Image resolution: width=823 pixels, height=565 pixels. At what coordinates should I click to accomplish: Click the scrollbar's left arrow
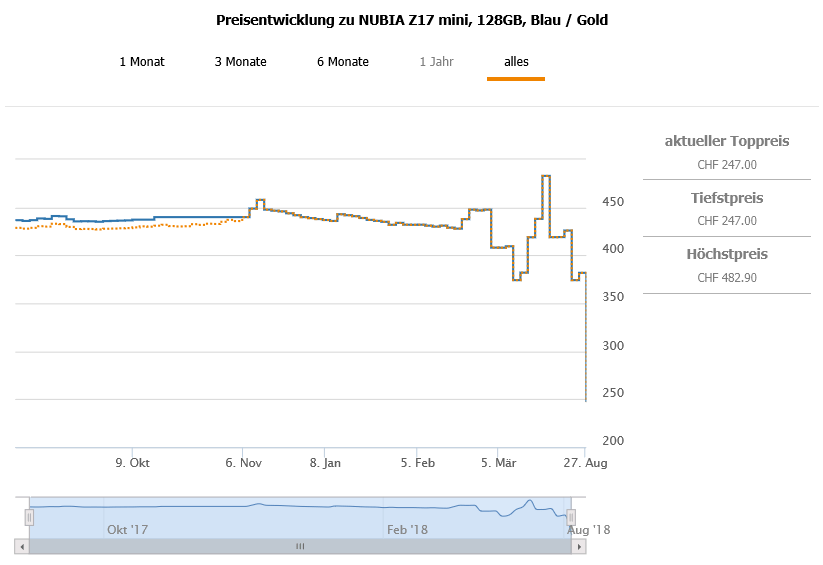tap(21, 546)
